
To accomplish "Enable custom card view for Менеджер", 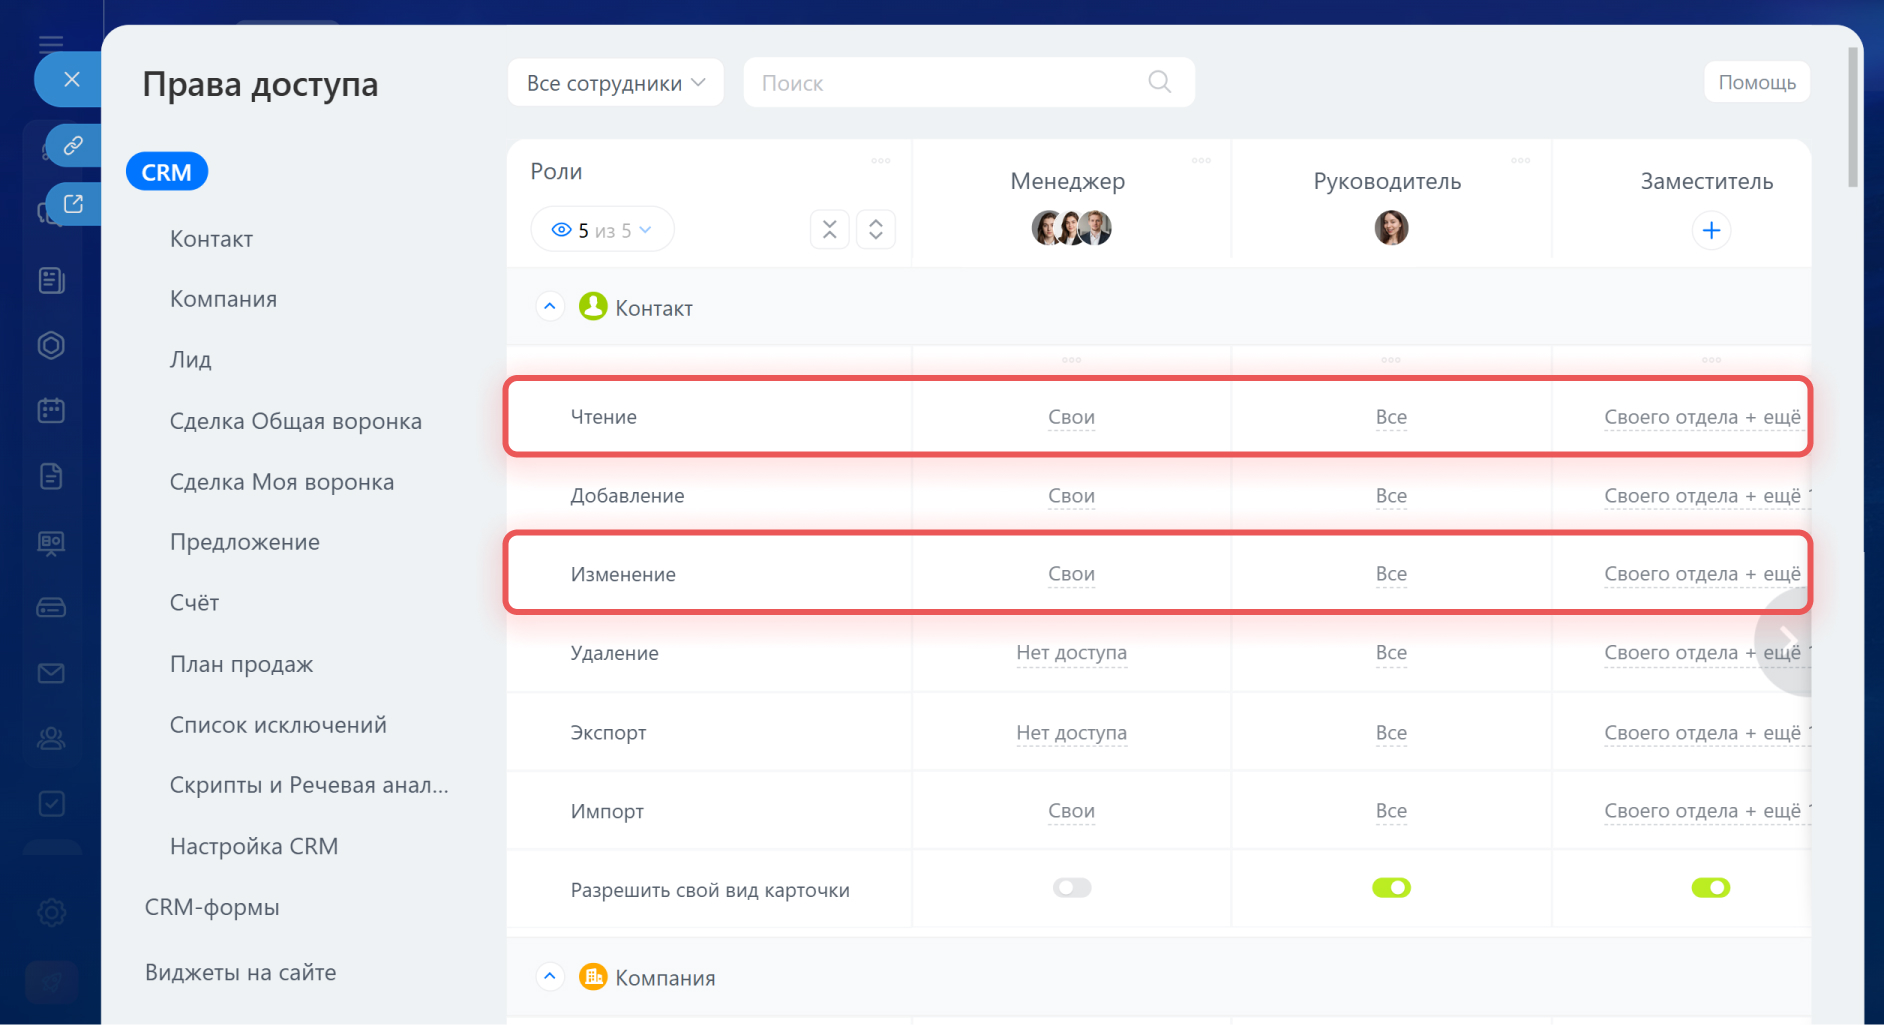I will [x=1071, y=888].
